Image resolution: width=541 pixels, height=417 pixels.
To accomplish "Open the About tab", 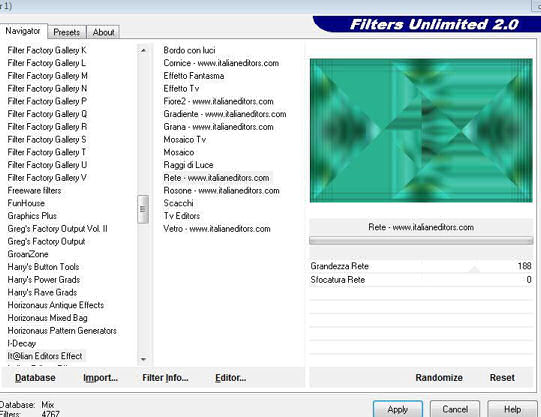I will pos(103,32).
